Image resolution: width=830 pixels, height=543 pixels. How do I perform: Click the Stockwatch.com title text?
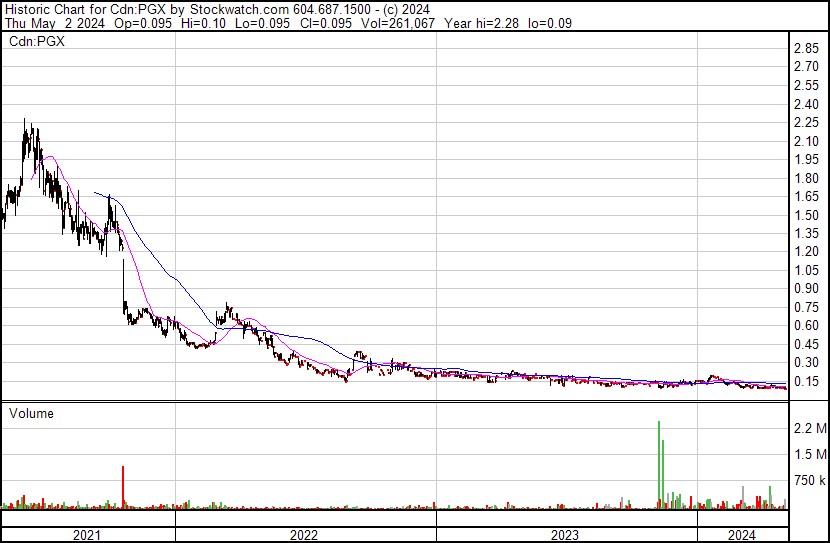(x=240, y=10)
